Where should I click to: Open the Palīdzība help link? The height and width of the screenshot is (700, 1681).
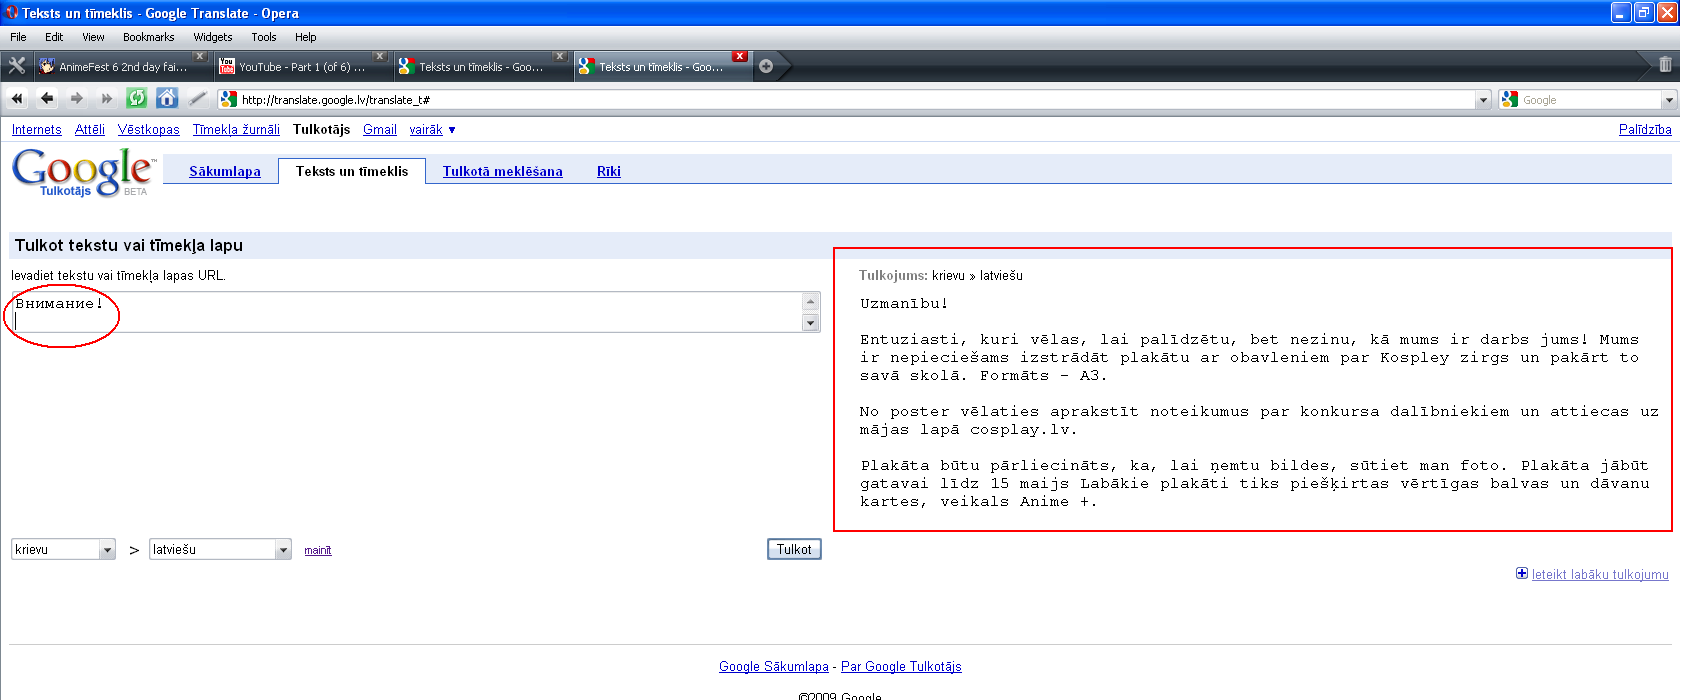[1645, 129]
